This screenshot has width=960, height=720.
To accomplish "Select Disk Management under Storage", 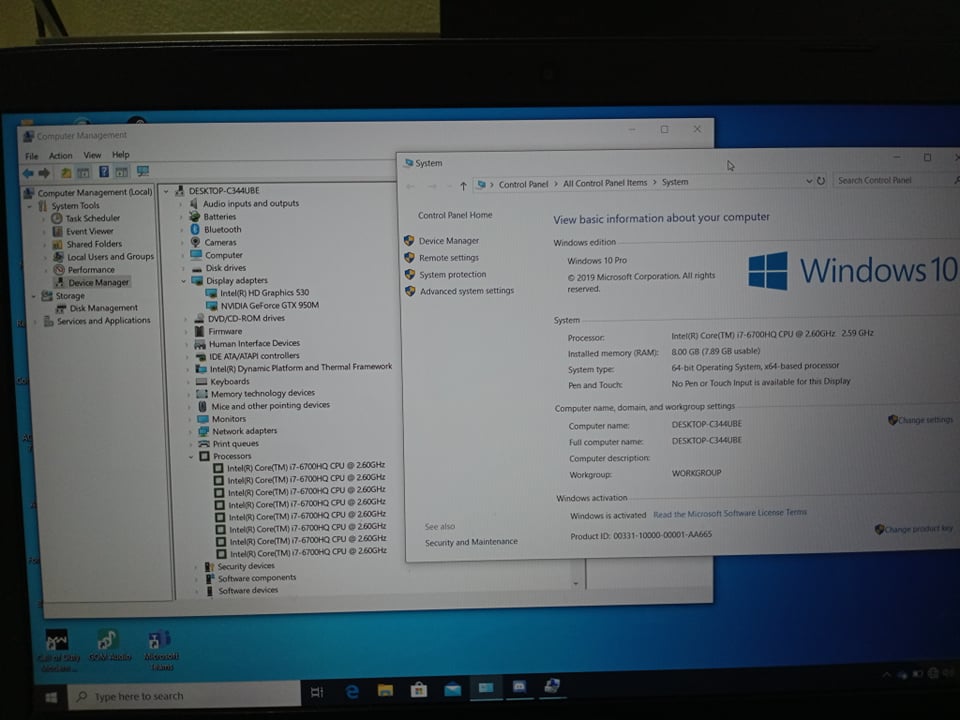I will (x=103, y=308).
